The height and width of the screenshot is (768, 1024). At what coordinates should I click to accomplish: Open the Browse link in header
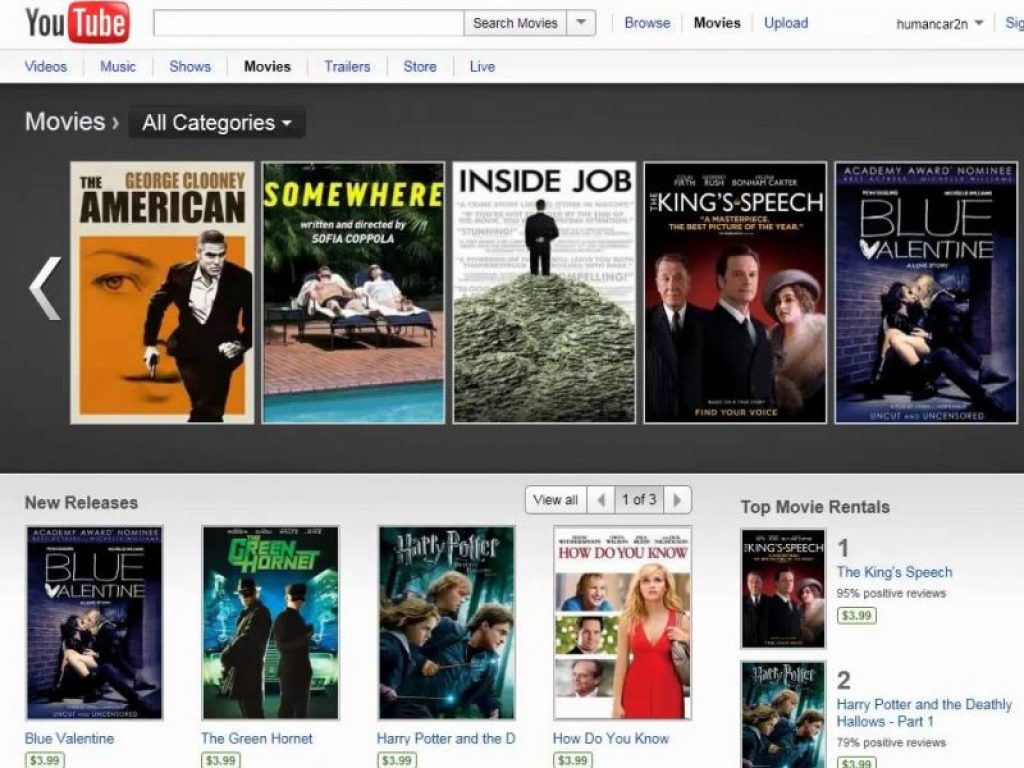pos(647,23)
